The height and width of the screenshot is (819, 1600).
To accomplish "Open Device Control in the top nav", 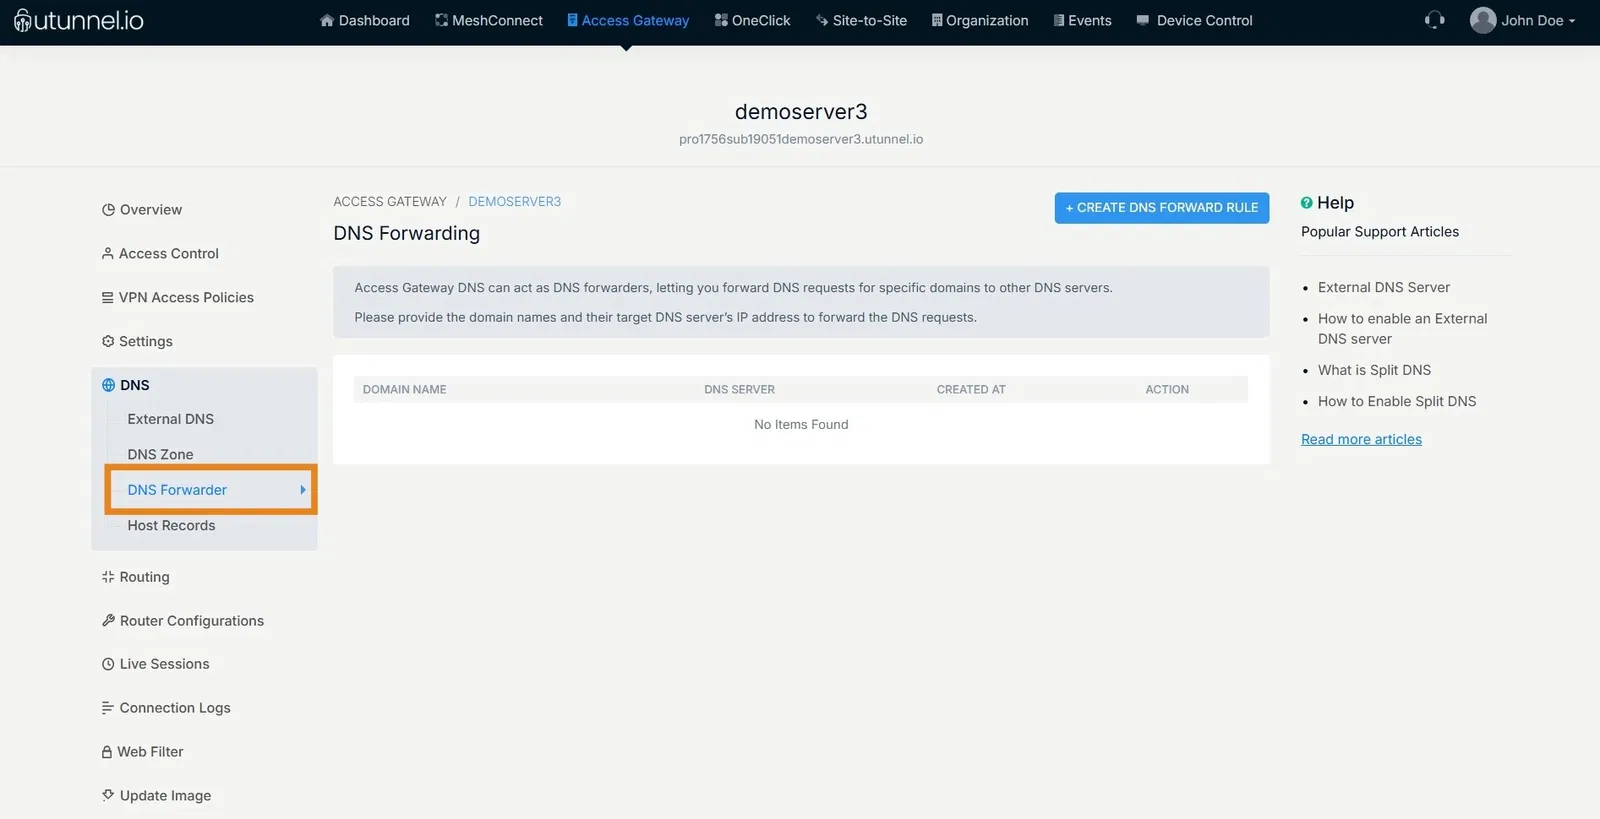I will point(1195,20).
